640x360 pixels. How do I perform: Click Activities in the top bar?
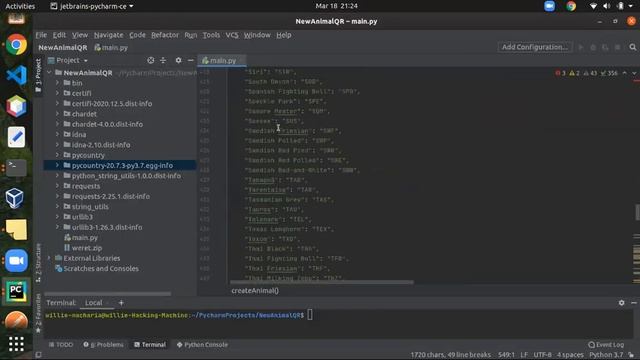click(20, 6)
